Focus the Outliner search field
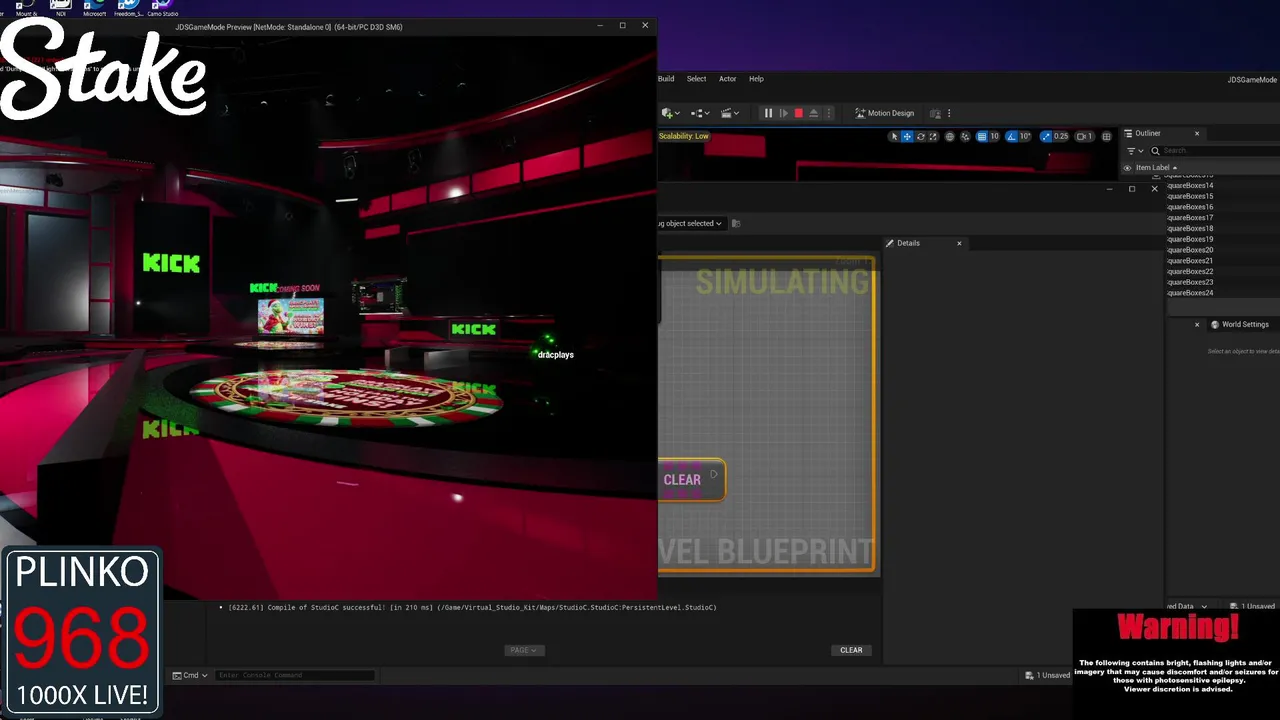1280x720 pixels. (1215, 151)
